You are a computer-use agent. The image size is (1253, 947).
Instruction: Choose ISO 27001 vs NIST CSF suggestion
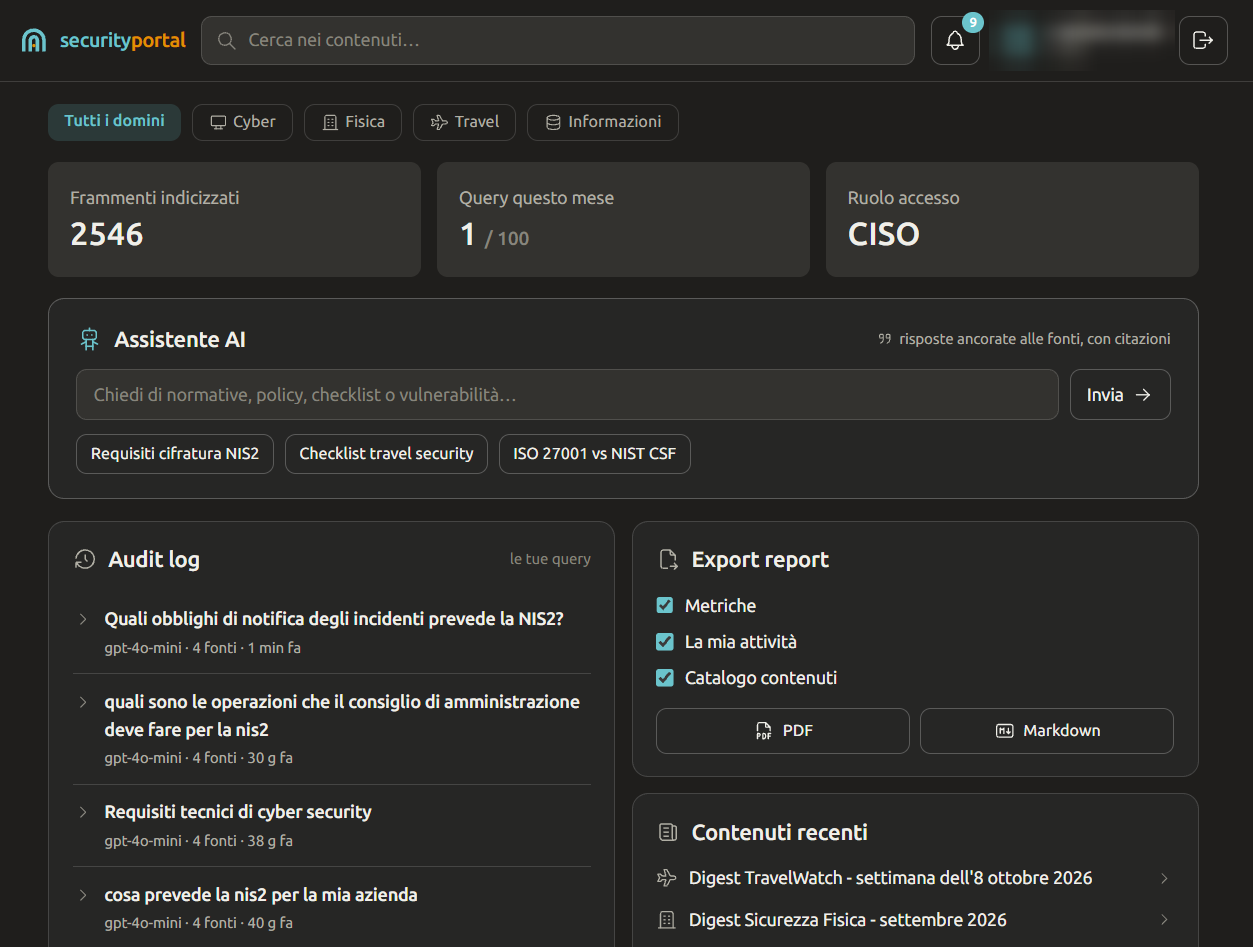tap(595, 454)
